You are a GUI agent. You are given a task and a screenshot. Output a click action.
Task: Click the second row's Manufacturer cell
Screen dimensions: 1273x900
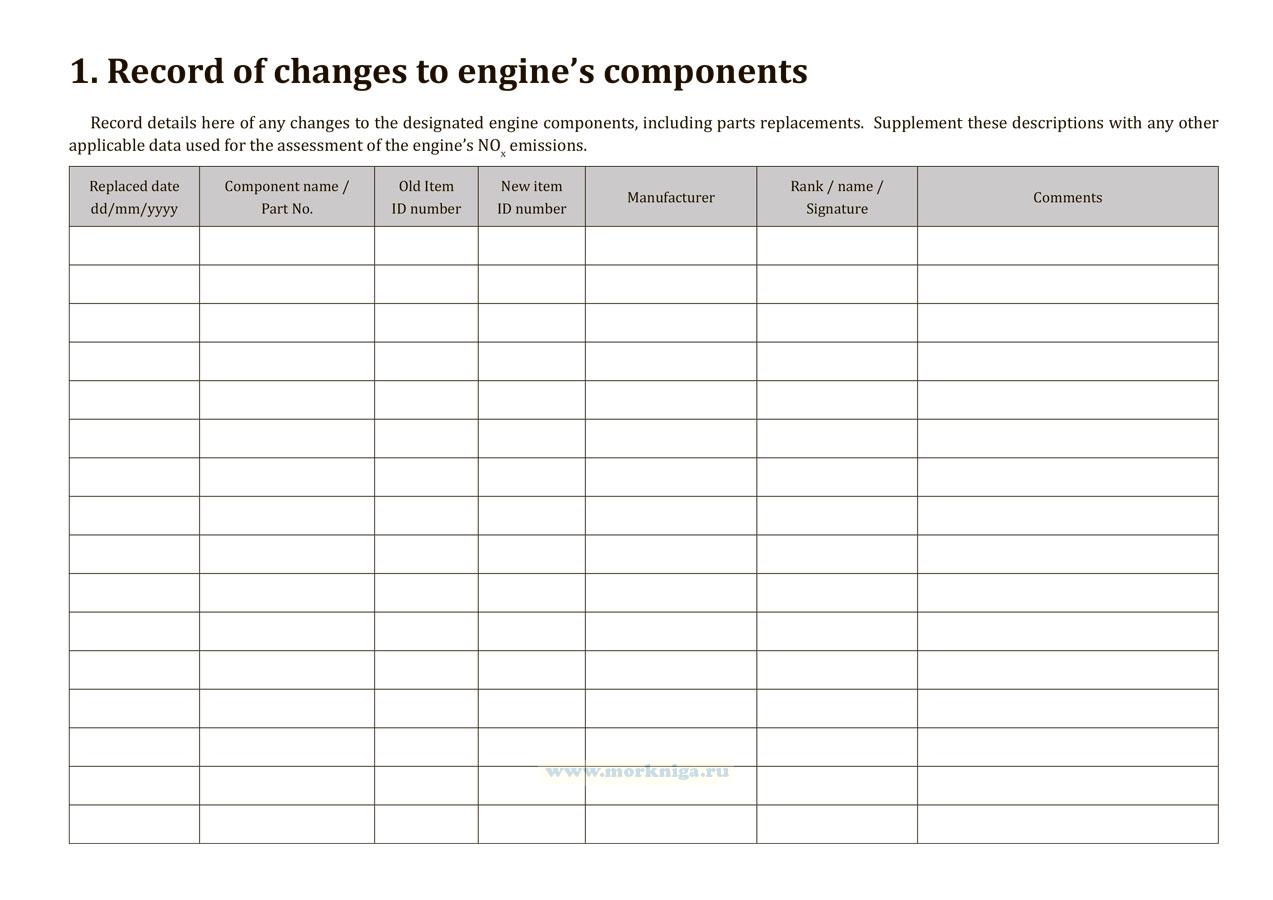pos(670,284)
